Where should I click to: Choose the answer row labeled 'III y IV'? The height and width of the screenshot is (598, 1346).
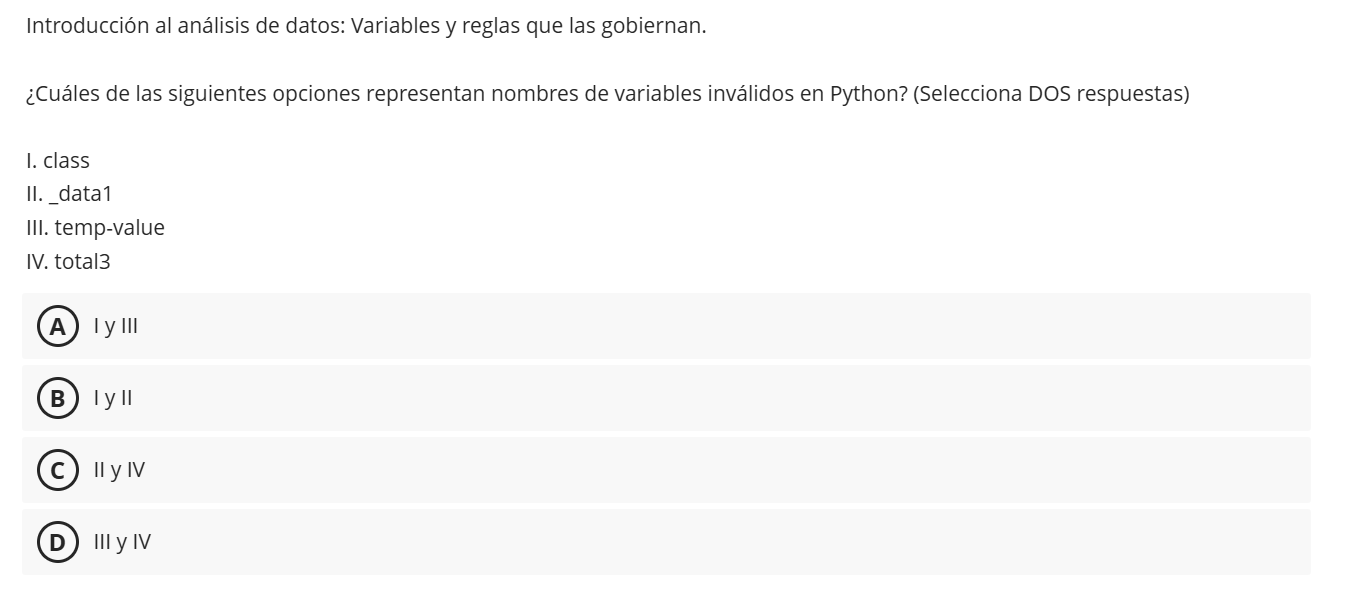click(121, 541)
